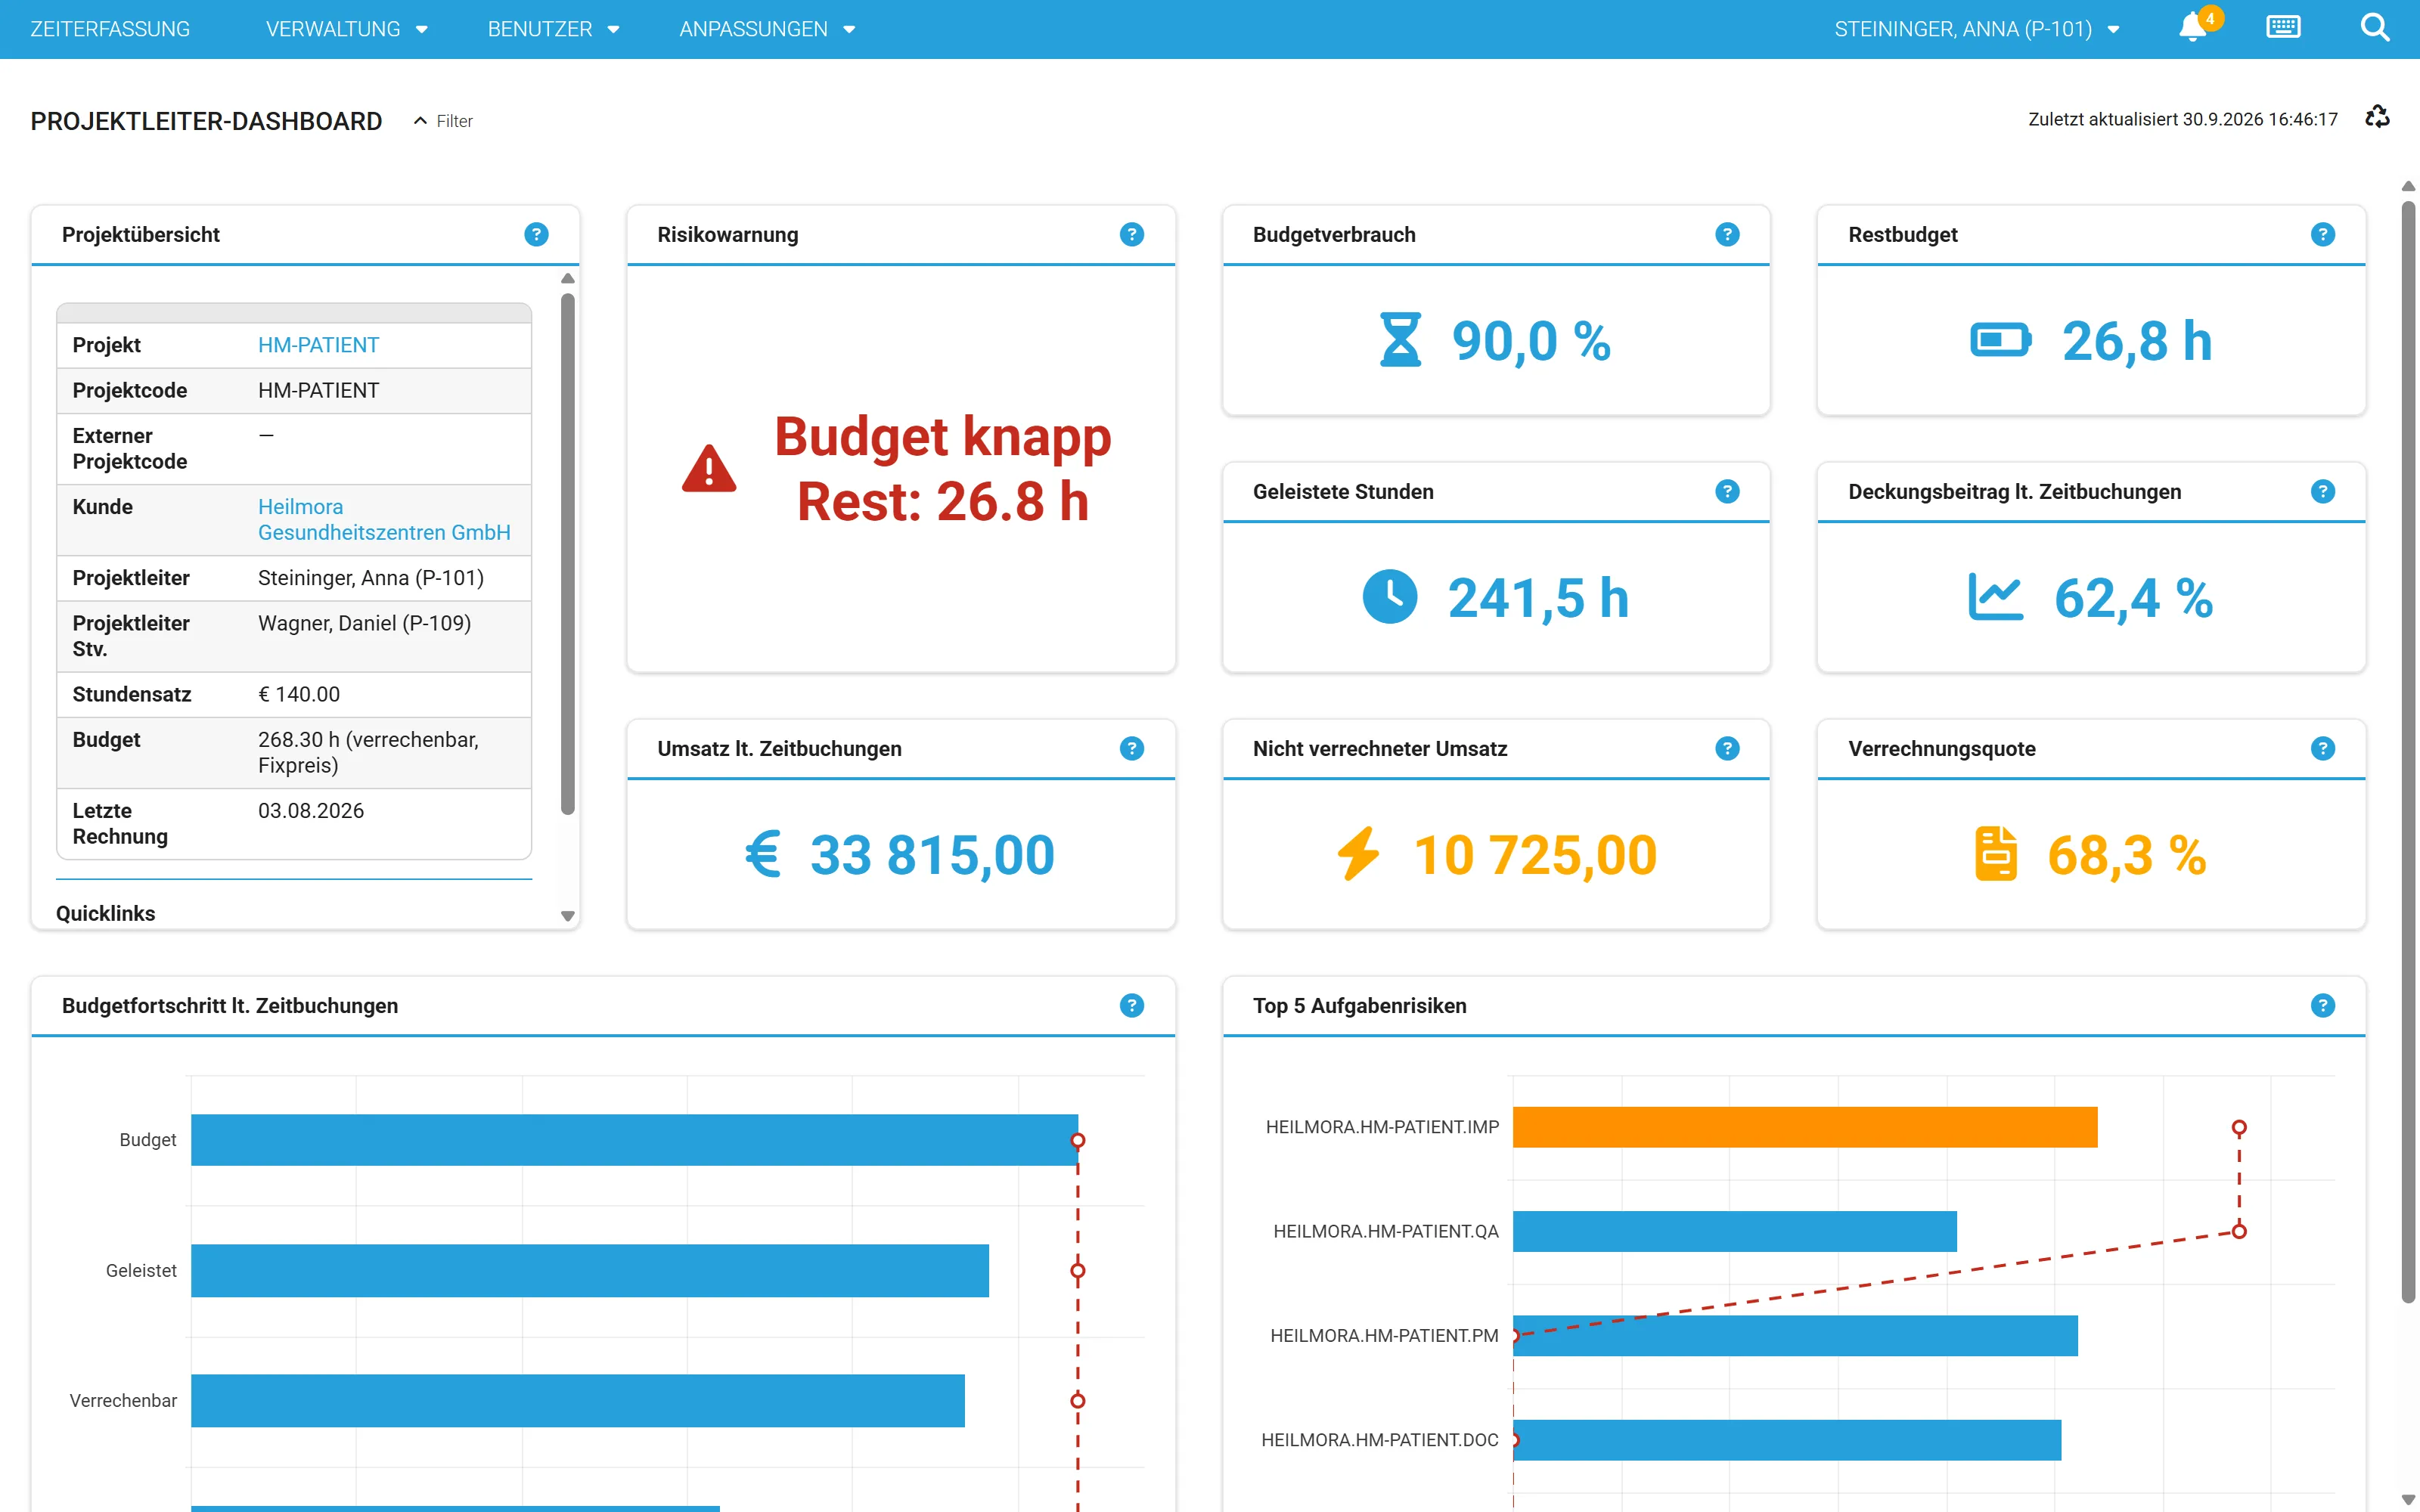Image resolution: width=2420 pixels, height=1512 pixels.
Task: Select the Geleistet bar in budget chart
Action: click(590, 1270)
